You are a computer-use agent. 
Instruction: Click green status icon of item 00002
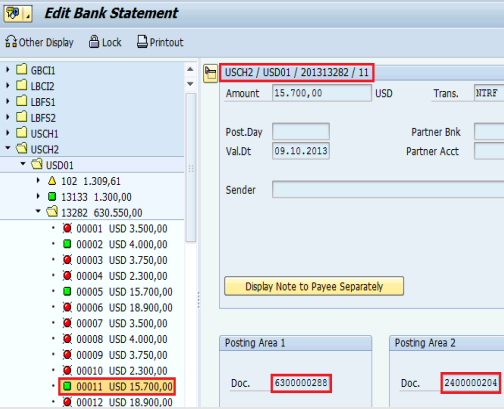tap(67, 244)
